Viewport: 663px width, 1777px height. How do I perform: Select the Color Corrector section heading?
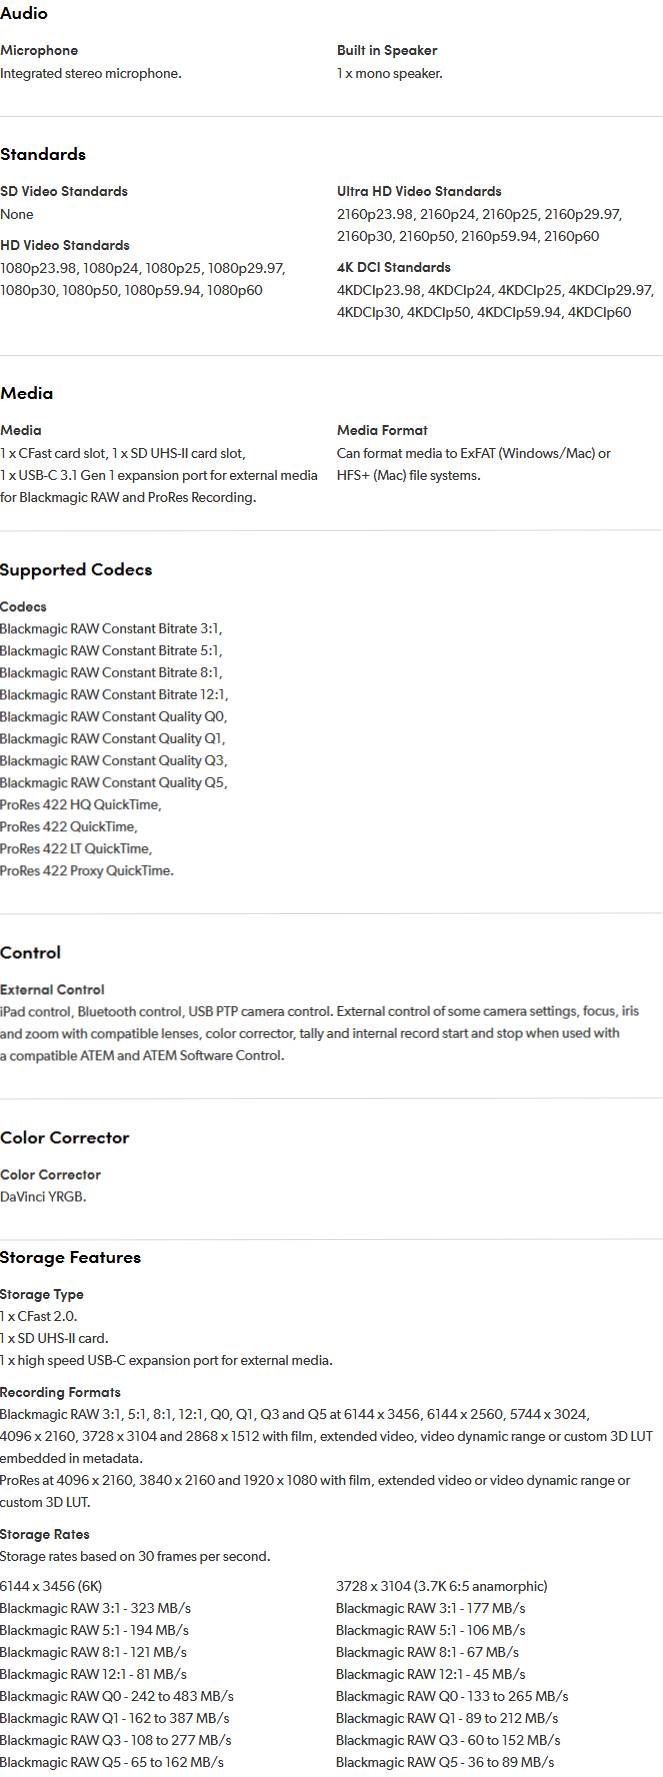coord(65,1138)
